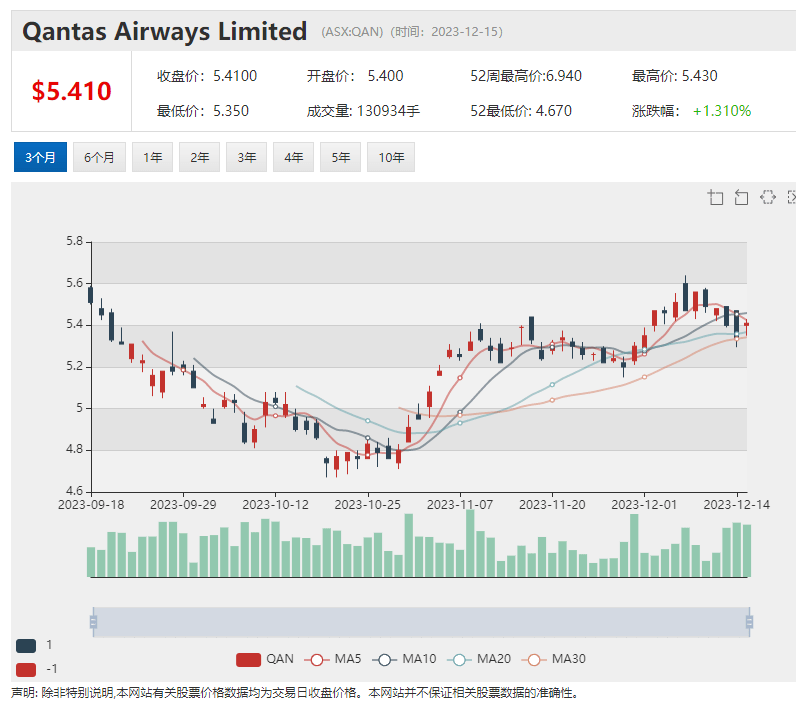This screenshot has width=808, height=718.
Task: Click the restore chart icon
Action: click(x=767, y=197)
